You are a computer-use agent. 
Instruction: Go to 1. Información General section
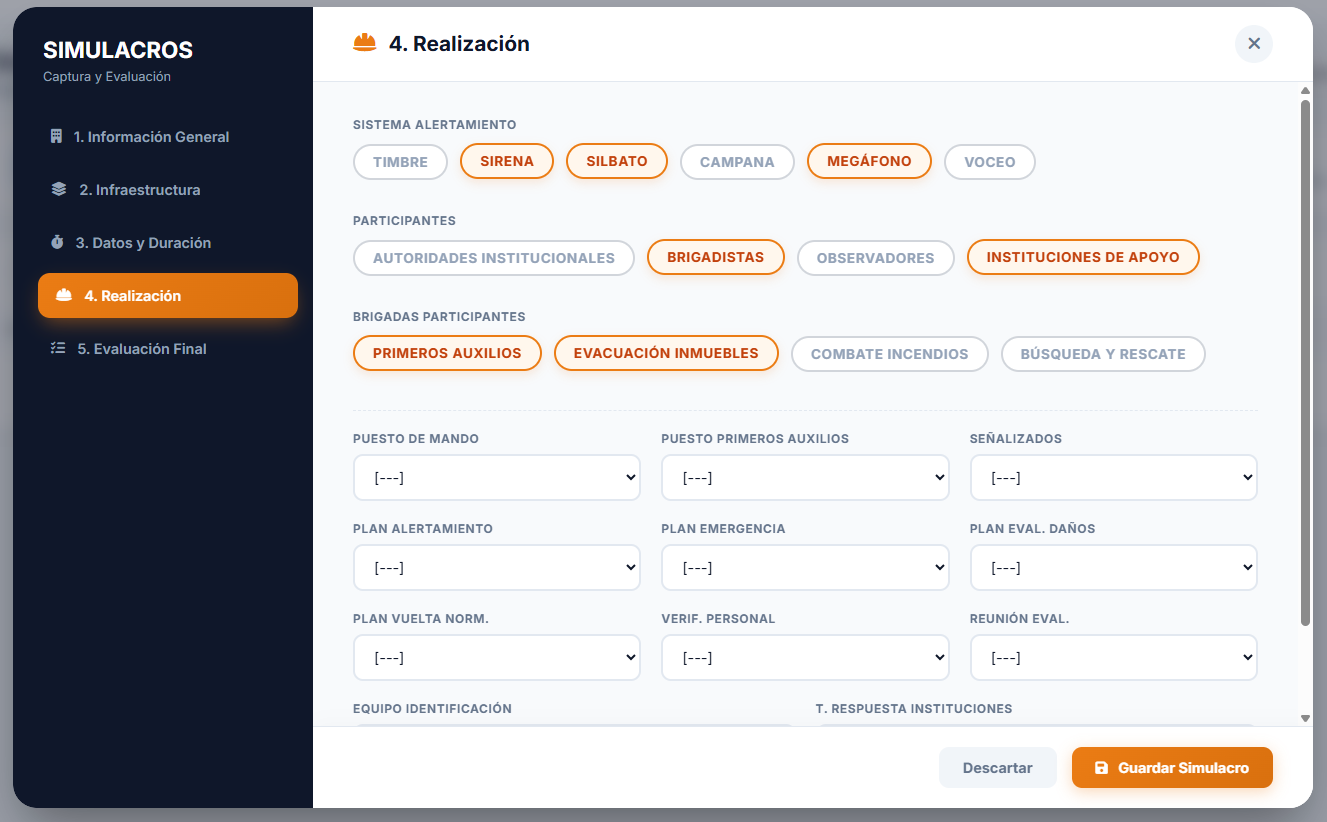coord(168,137)
